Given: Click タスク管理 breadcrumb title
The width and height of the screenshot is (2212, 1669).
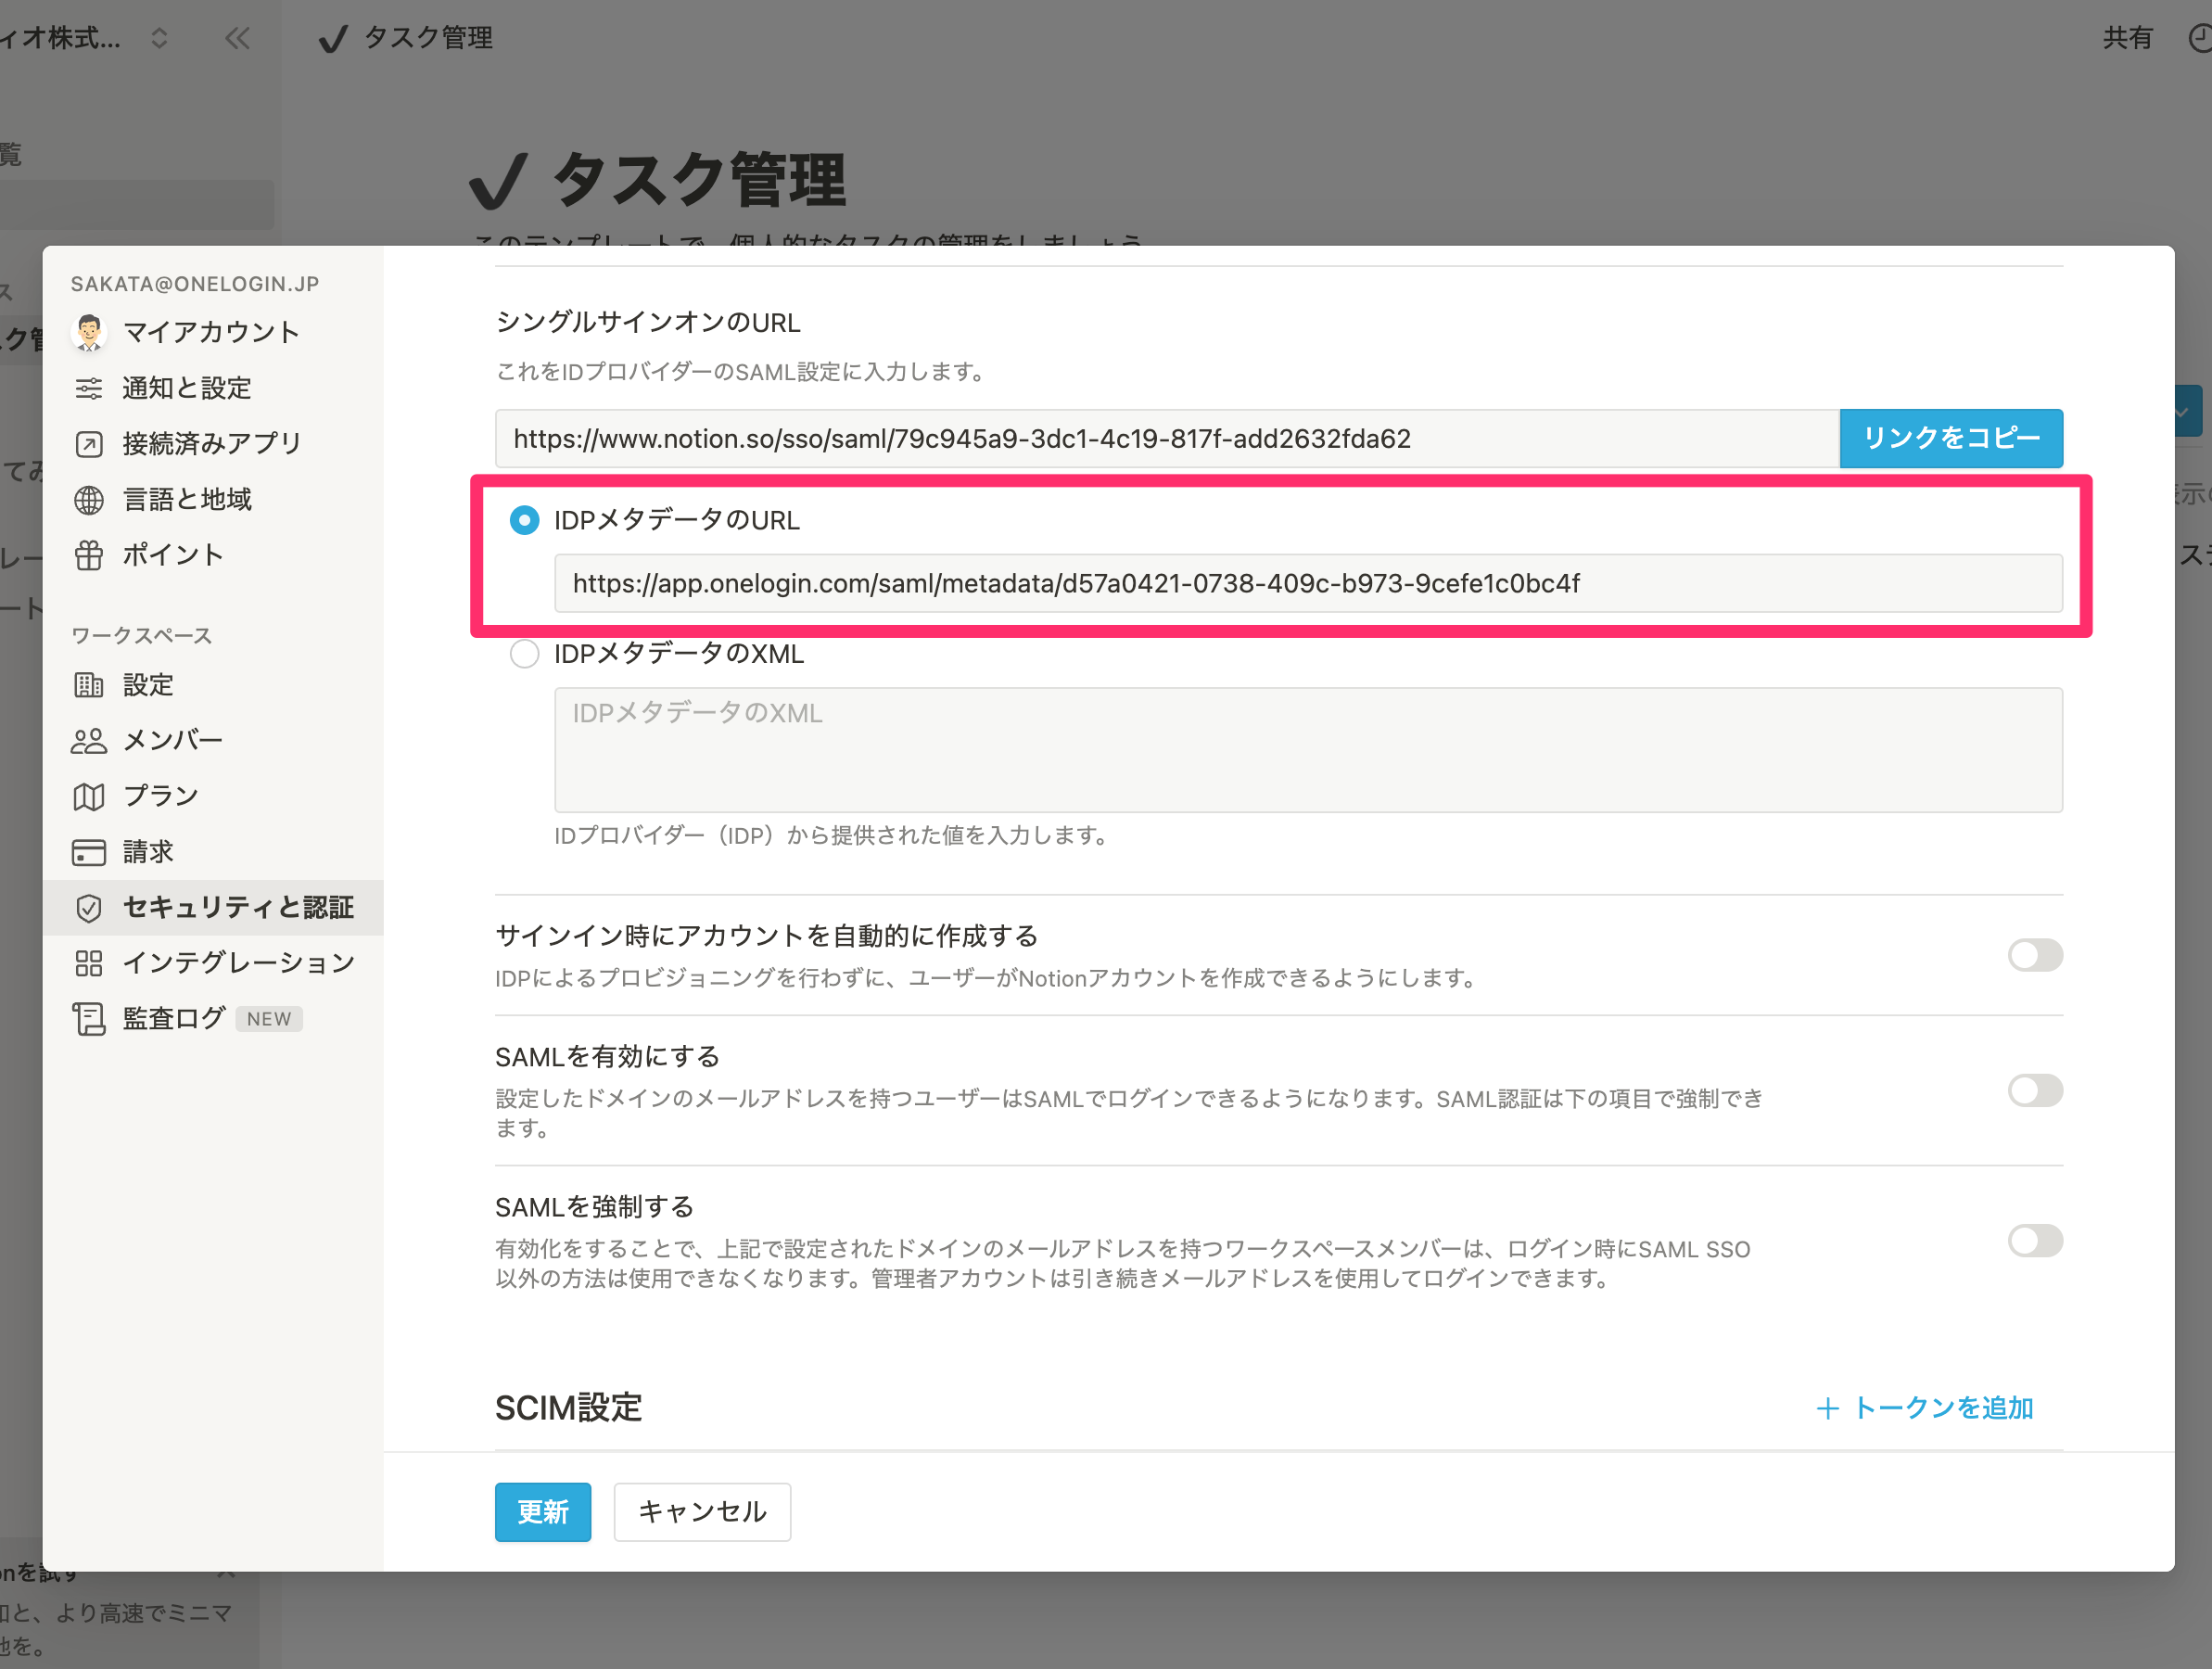Looking at the screenshot, I should (429, 38).
